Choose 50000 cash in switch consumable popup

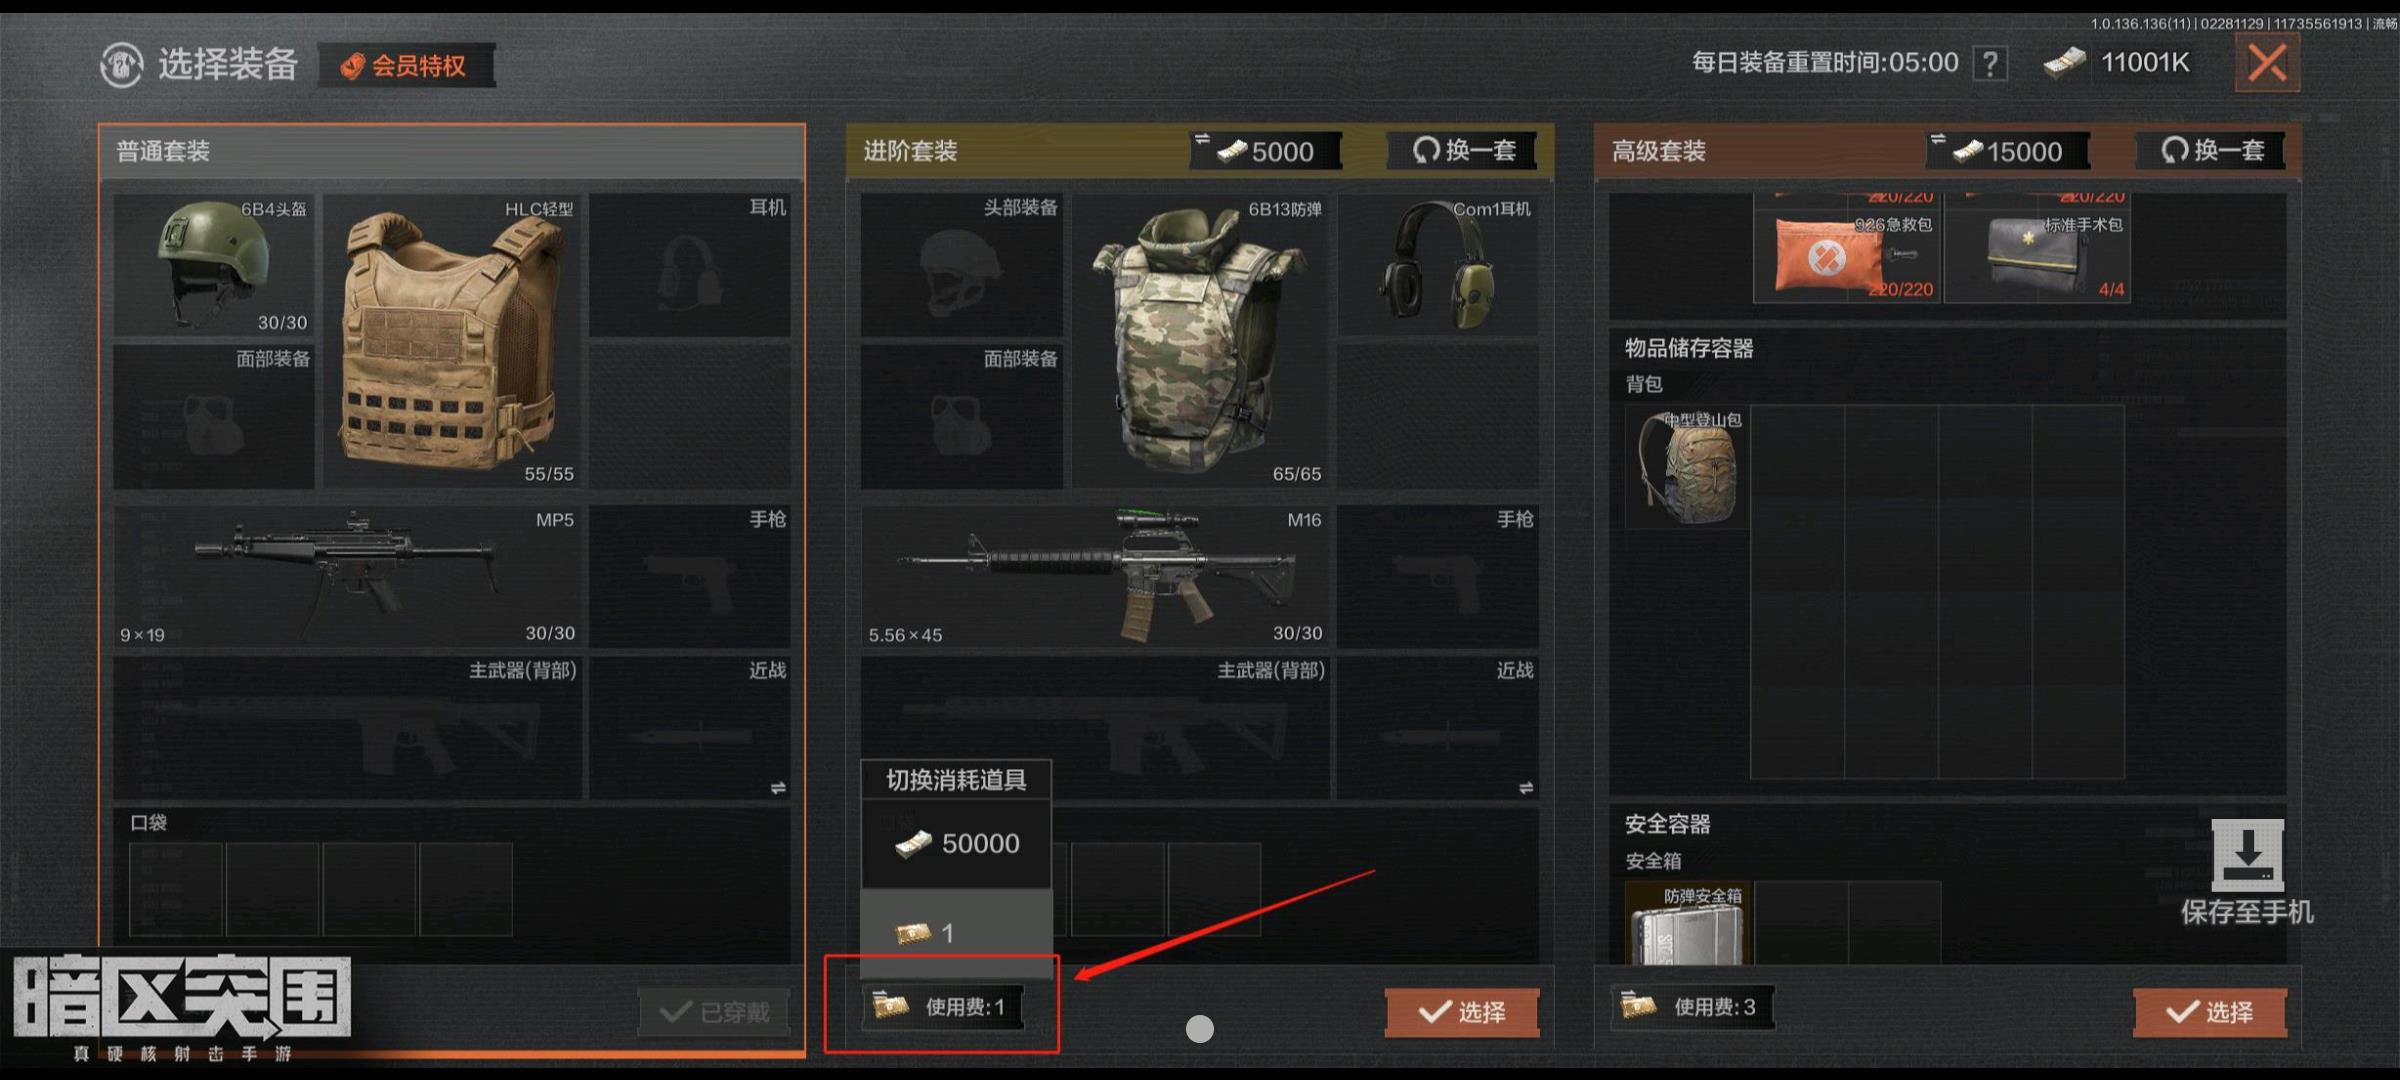pyautogui.click(x=956, y=843)
